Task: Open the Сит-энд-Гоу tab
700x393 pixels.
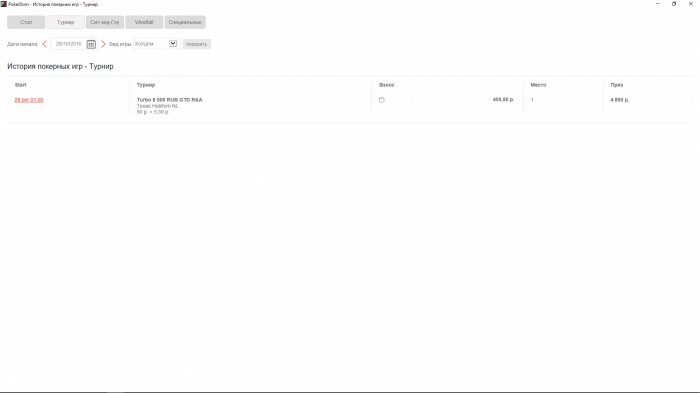Action: point(105,22)
